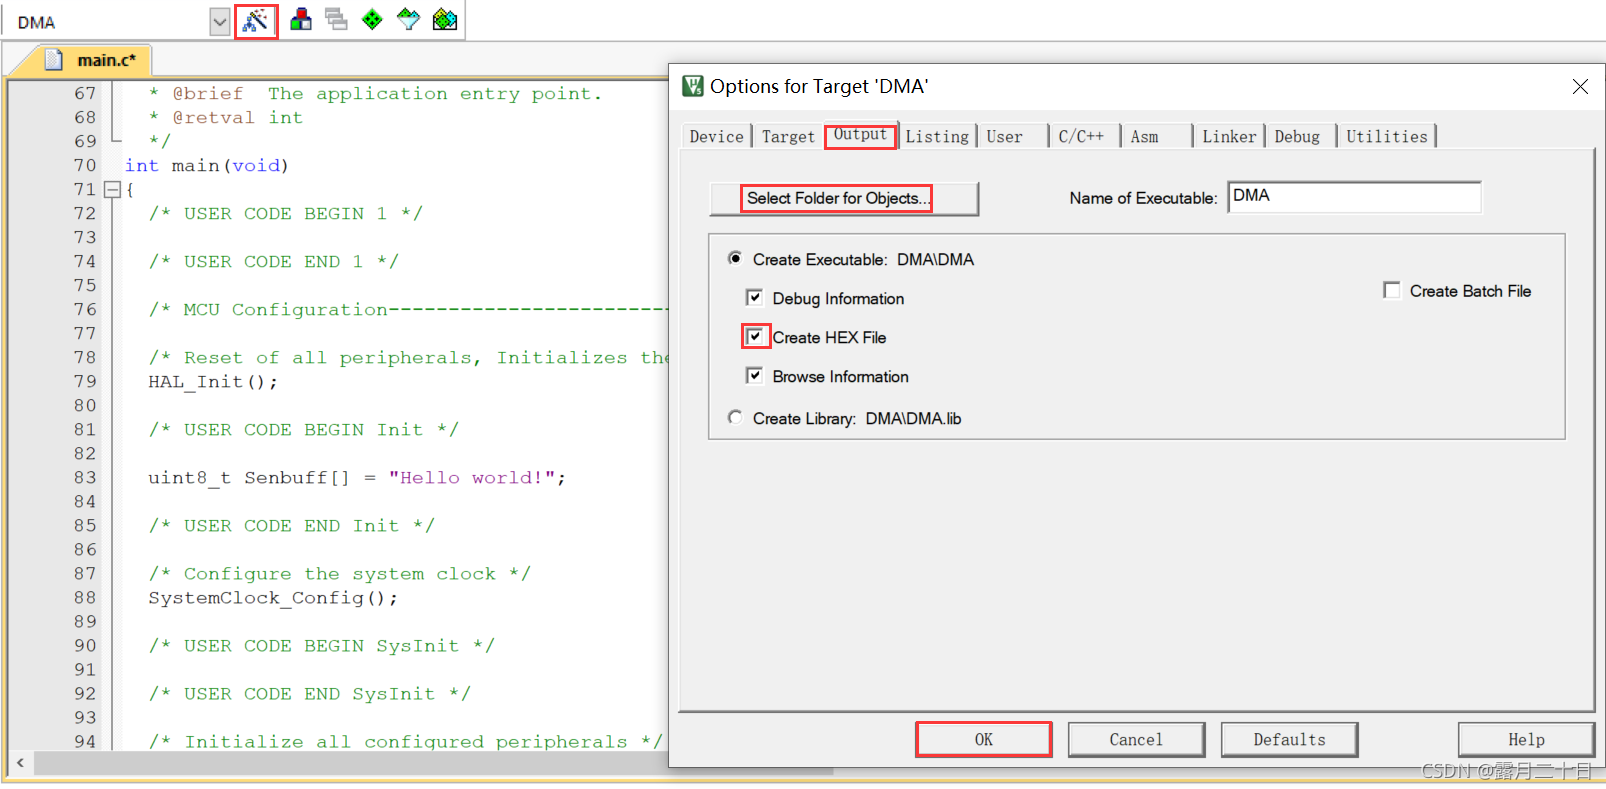Select Create Library radio option
Viewport: 1606px width, 789px height.
coord(735,418)
